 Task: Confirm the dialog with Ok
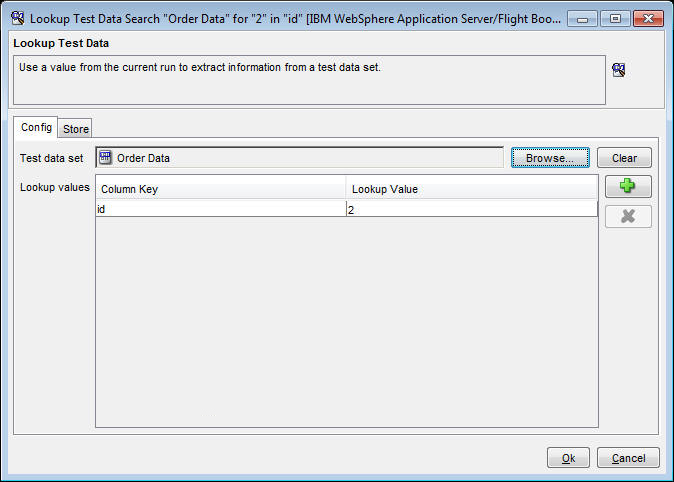[x=568, y=458]
